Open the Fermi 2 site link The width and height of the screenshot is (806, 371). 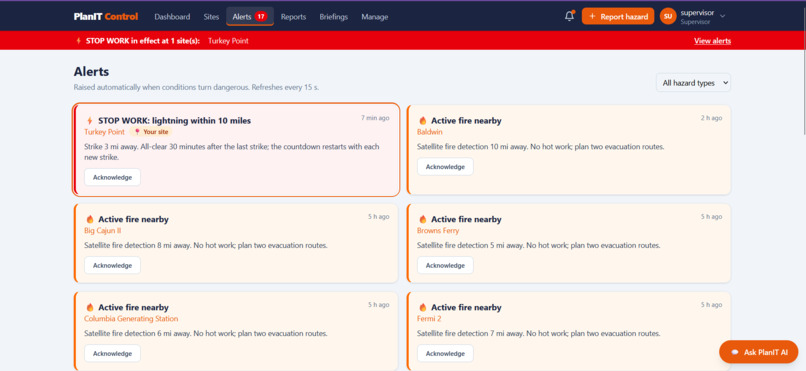point(429,319)
